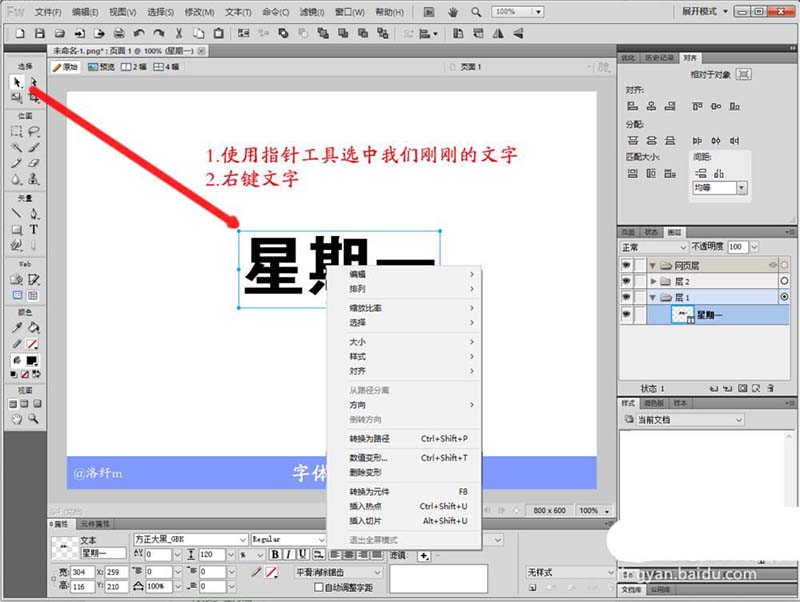This screenshot has height=602, width=800.
Task: Select the Rubber Stamp tool
Action: click(34, 179)
